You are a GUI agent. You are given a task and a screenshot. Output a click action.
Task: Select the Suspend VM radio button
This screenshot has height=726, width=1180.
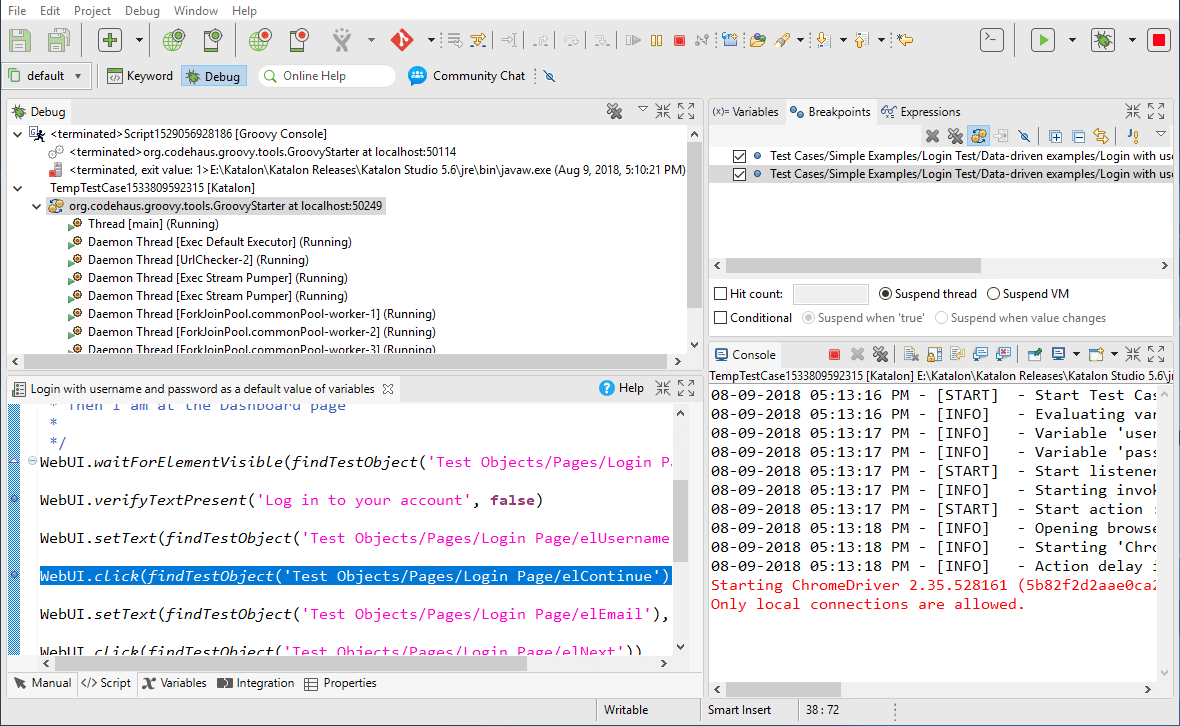tap(993, 294)
